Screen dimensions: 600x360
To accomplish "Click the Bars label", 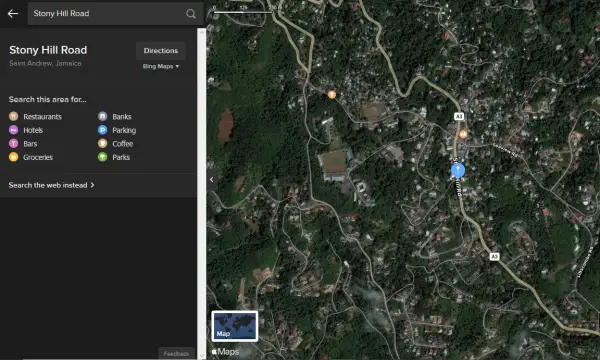I will [x=30, y=144].
